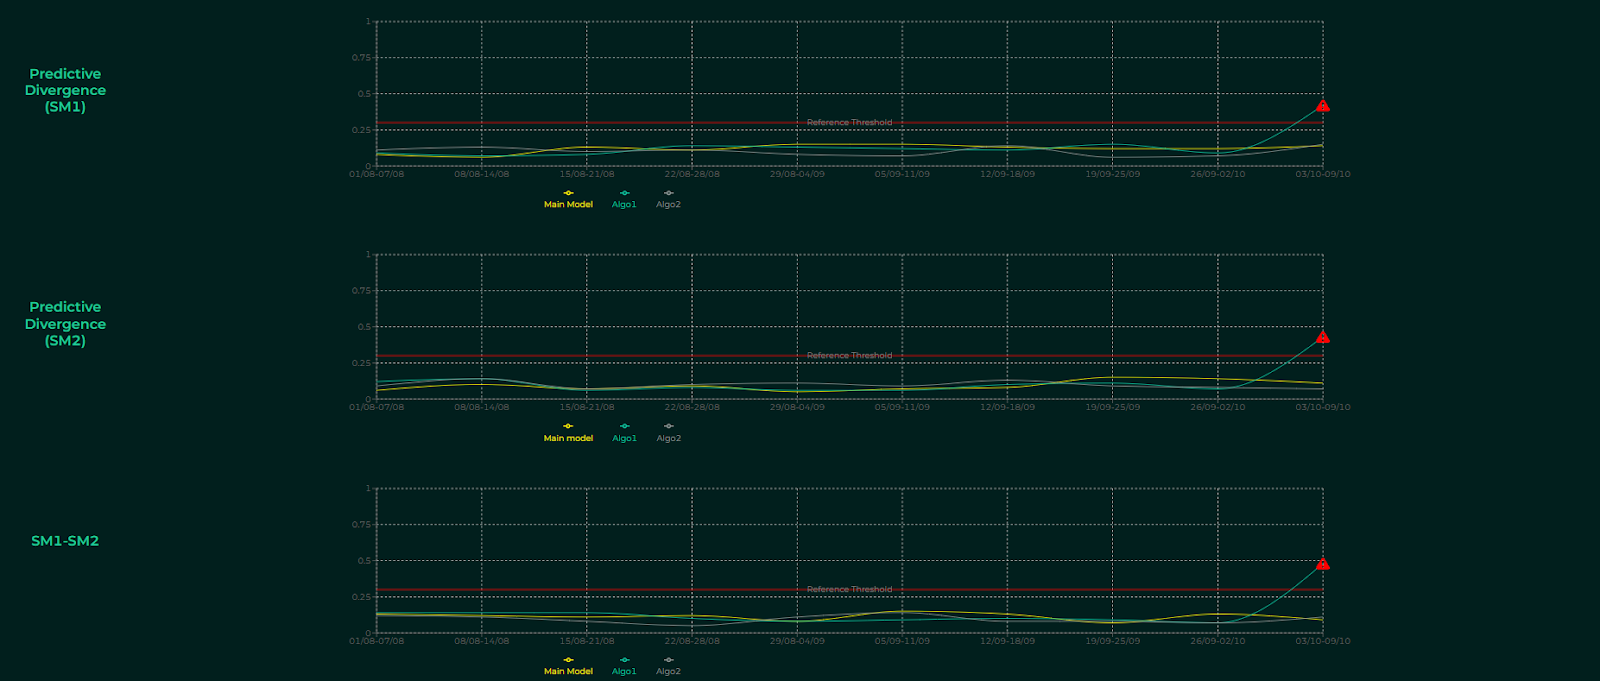Click 05/09-11/09 axis label on SM1 chart

coord(902,174)
